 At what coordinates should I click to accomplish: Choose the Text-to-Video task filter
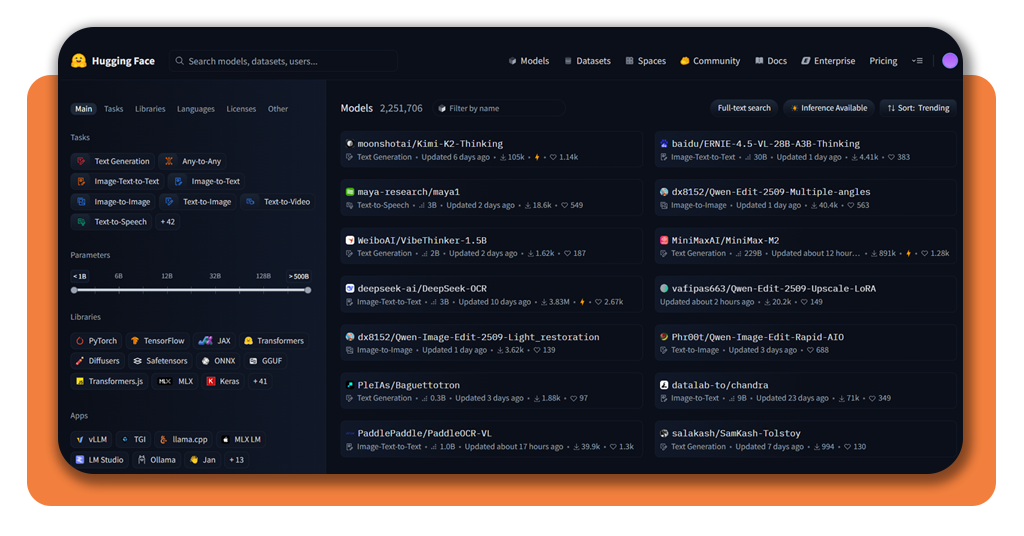pos(279,202)
